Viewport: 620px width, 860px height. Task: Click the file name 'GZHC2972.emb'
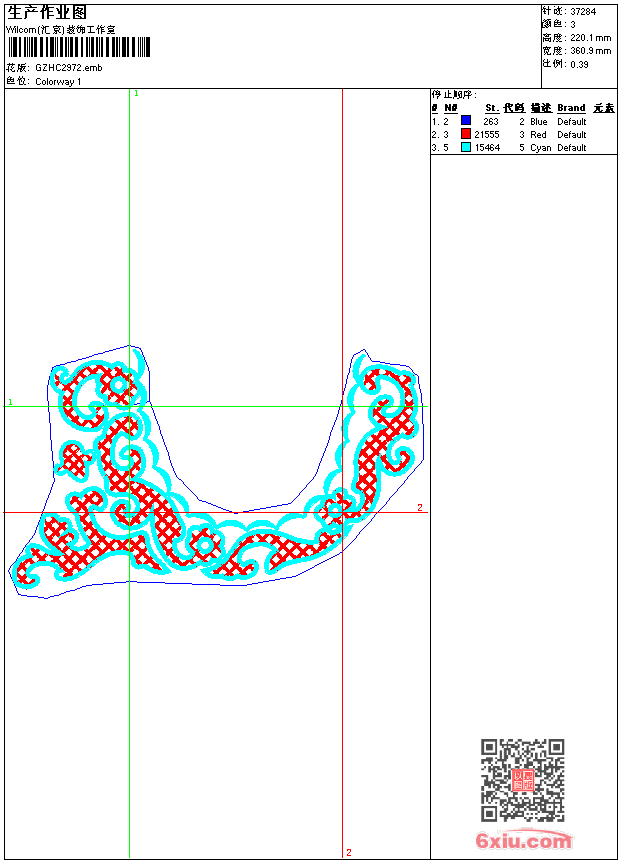pyautogui.click(x=69, y=68)
